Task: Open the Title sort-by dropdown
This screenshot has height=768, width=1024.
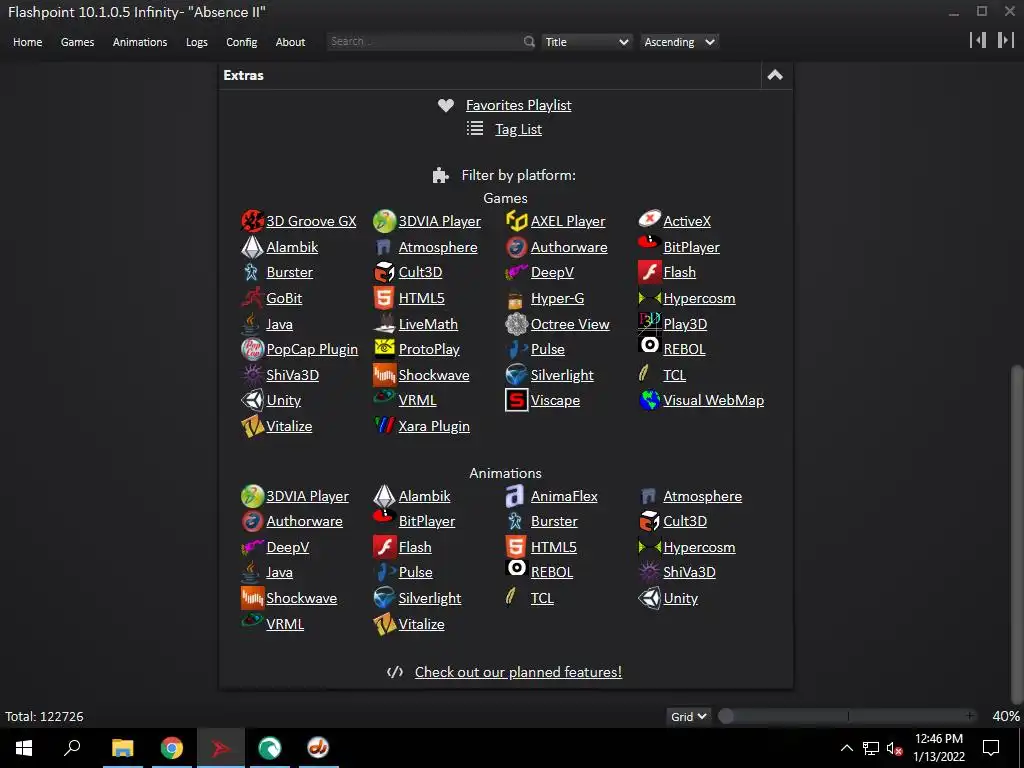Action: pos(586,42)
